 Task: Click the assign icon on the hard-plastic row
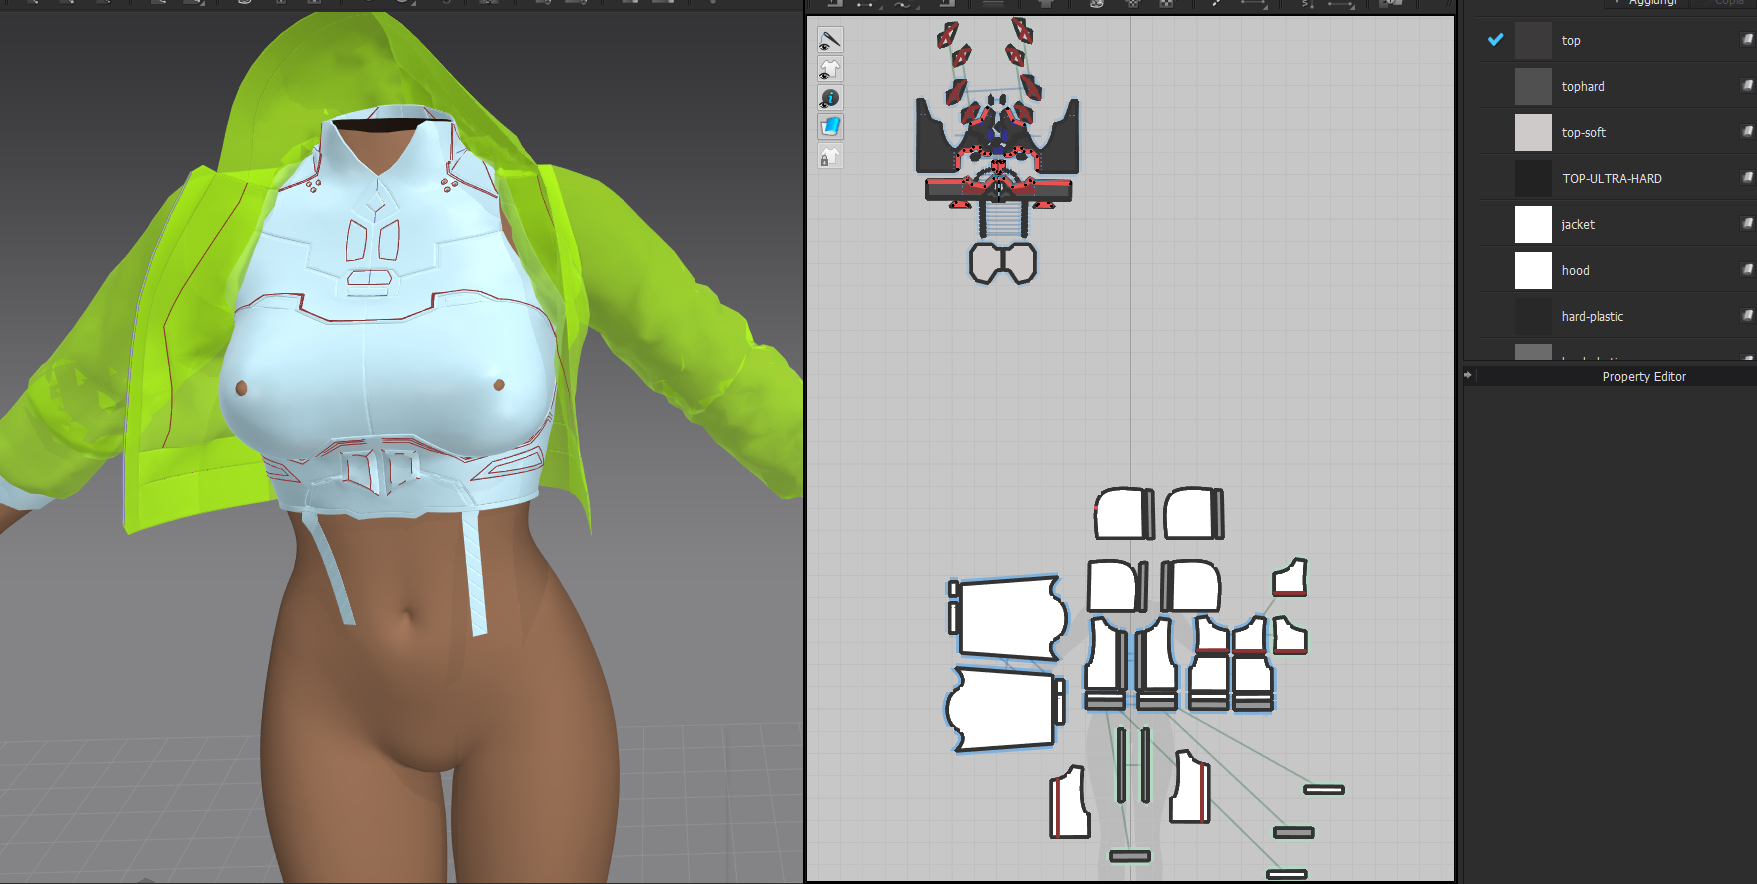1747,316
